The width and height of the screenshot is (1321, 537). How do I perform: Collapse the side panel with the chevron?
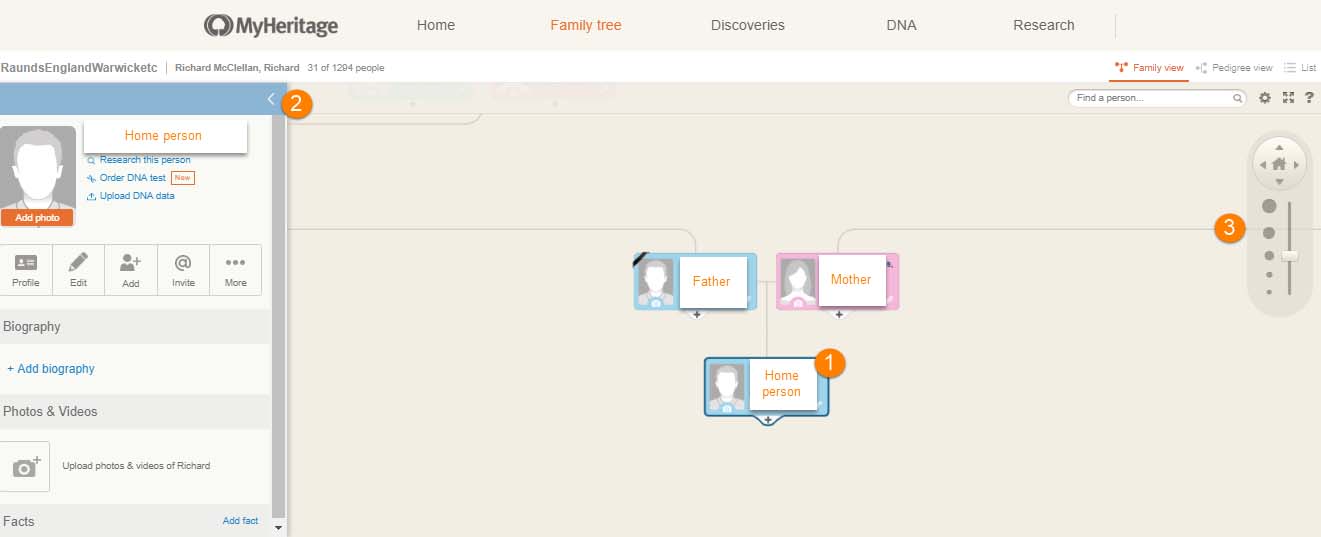click(270, 99)
